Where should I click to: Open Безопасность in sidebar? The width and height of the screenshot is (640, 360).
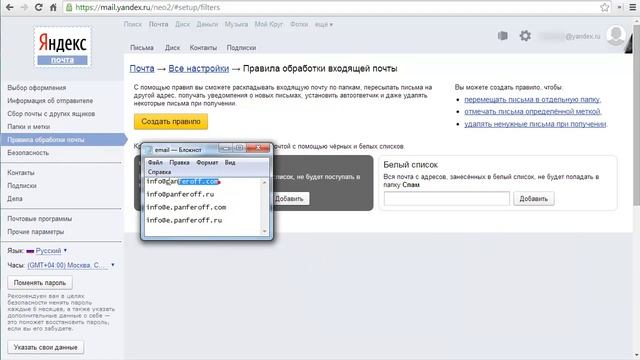point(28,153)
